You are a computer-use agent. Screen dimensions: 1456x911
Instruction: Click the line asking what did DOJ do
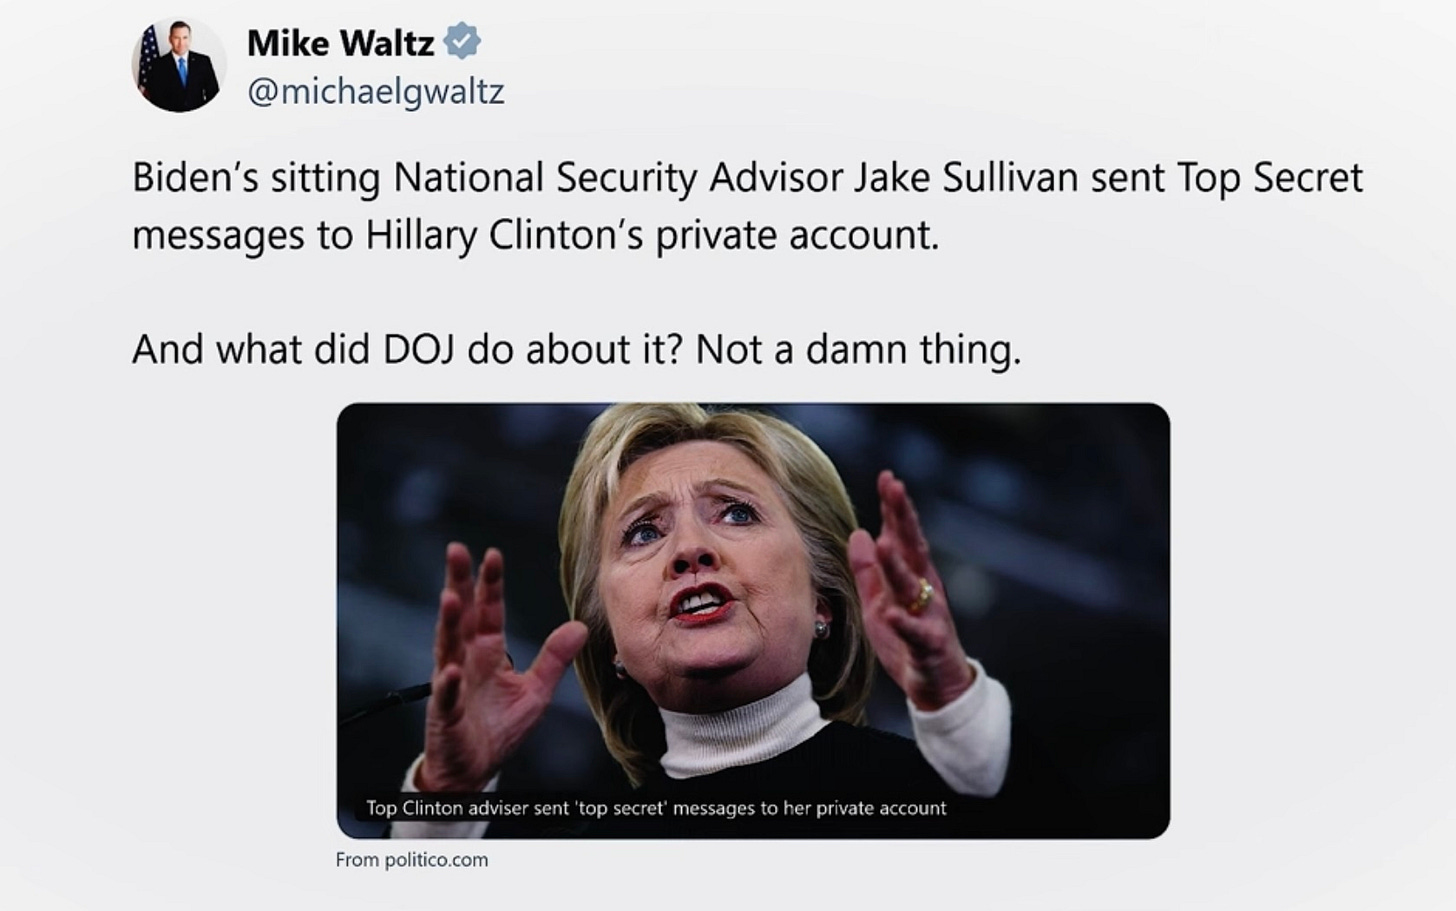tap(575, 349)
